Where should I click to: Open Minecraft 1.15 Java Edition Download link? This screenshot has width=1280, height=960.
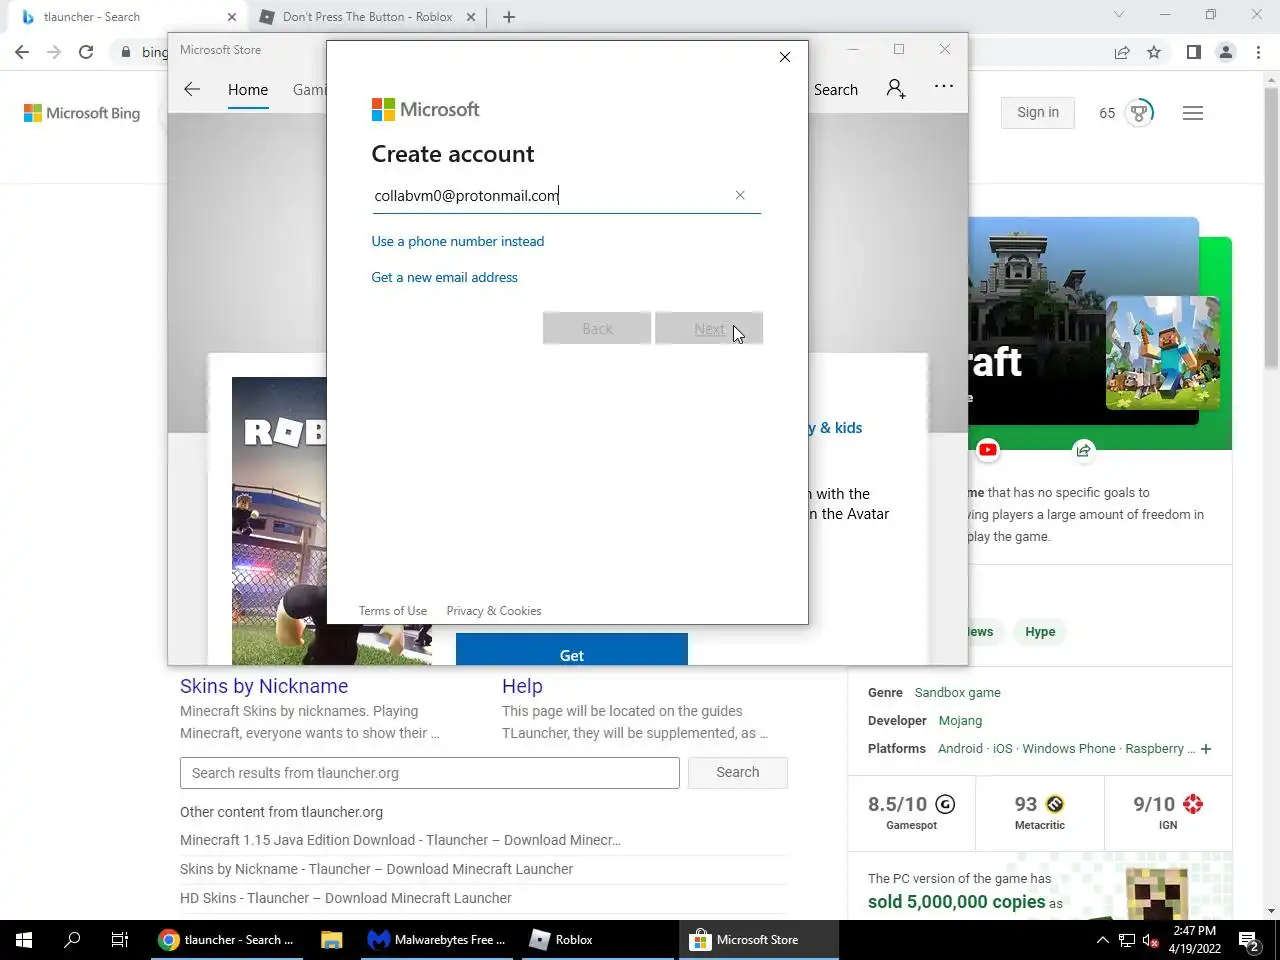[400, 840]
